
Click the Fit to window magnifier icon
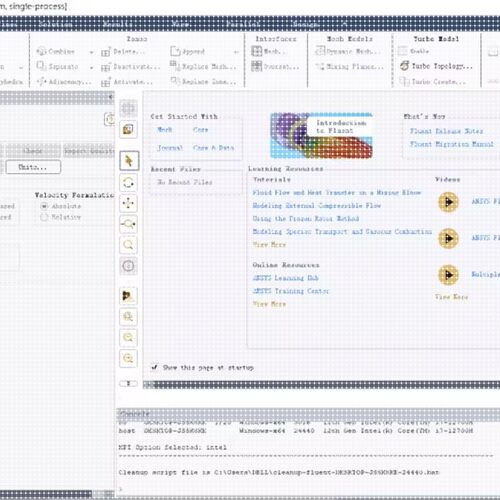(x=129, y=316)
